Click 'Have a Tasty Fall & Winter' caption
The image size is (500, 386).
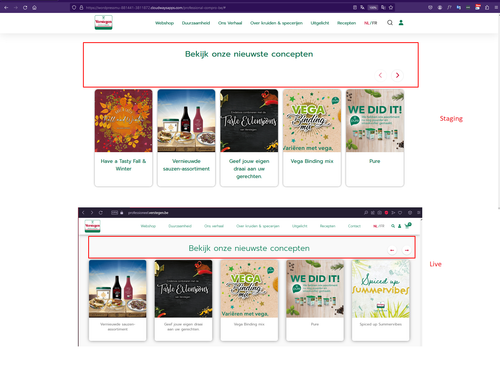(123, 165)
